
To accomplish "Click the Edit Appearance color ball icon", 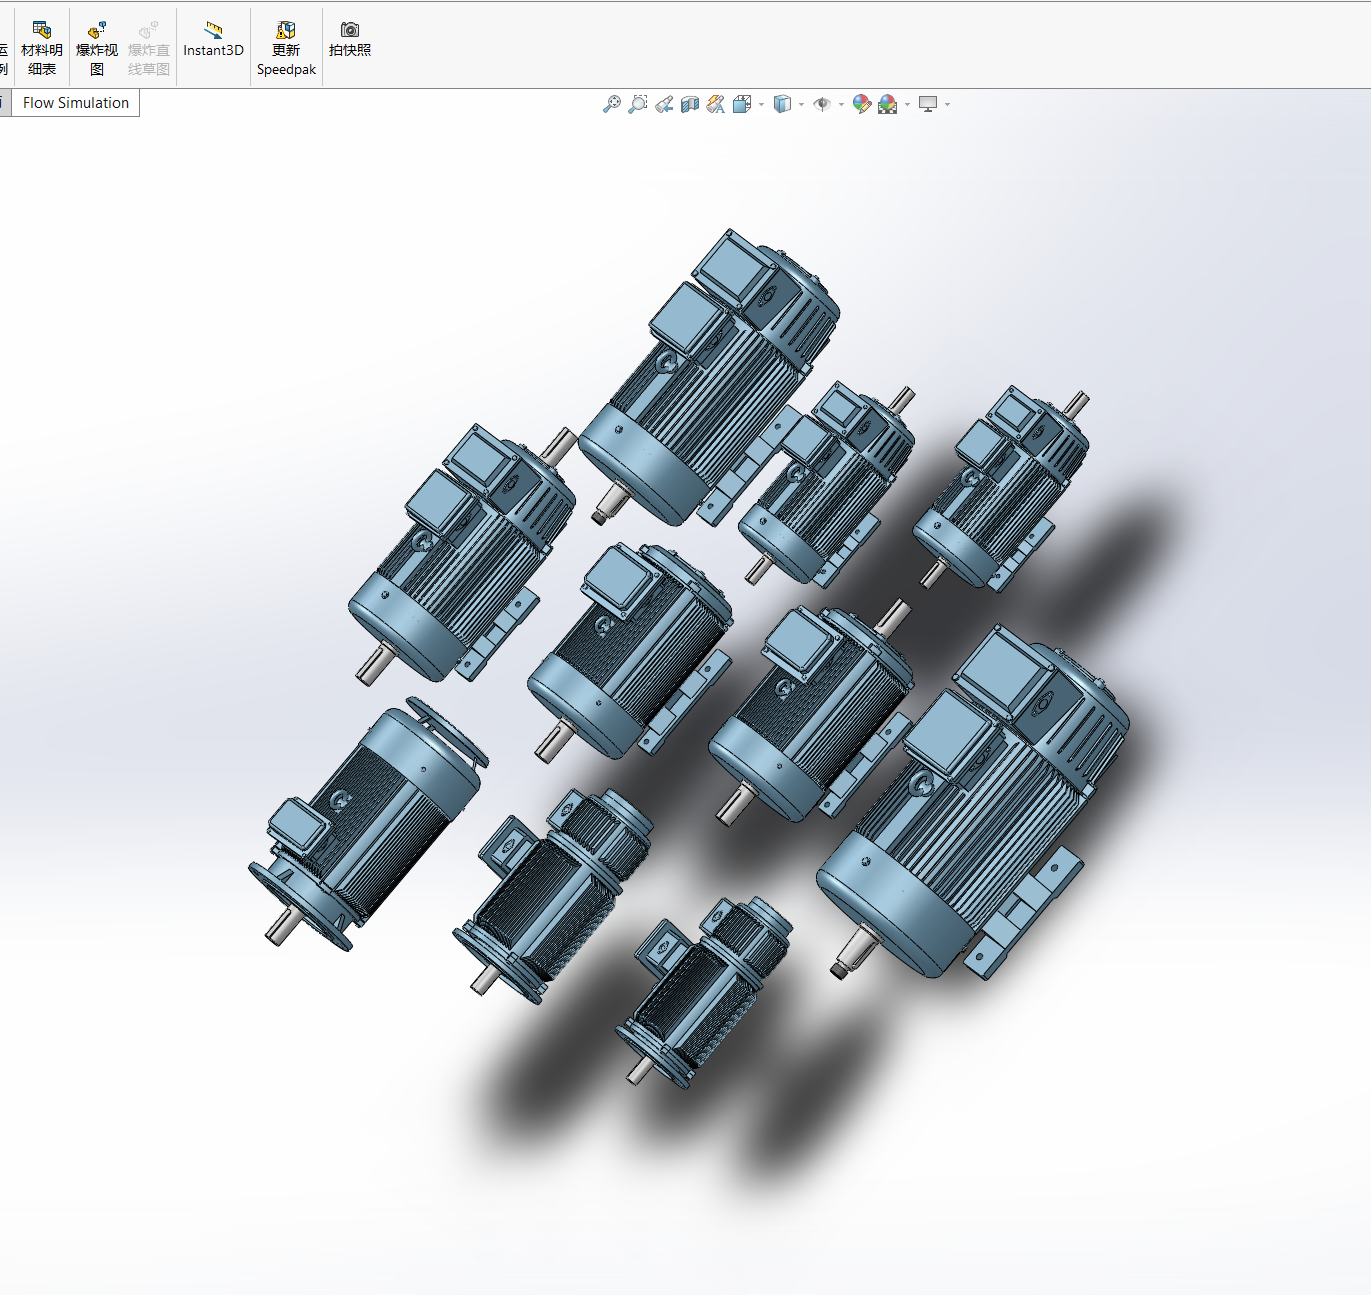I will tap(862, 104).
